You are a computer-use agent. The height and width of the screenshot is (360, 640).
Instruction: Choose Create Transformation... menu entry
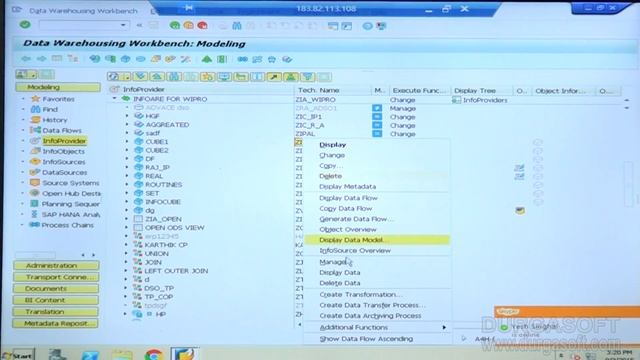point(360,295)
